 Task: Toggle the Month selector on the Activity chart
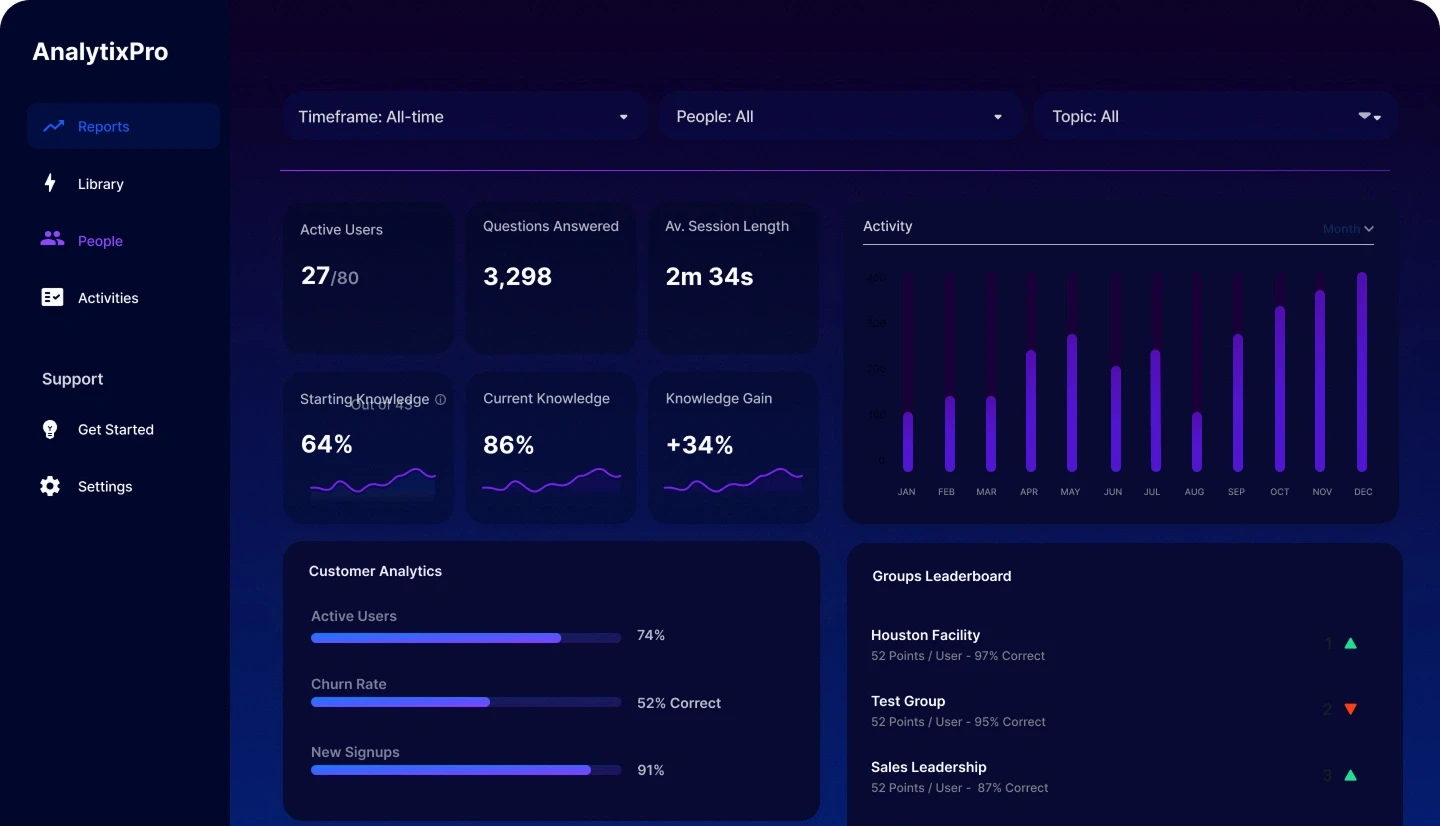point(1347,228)
